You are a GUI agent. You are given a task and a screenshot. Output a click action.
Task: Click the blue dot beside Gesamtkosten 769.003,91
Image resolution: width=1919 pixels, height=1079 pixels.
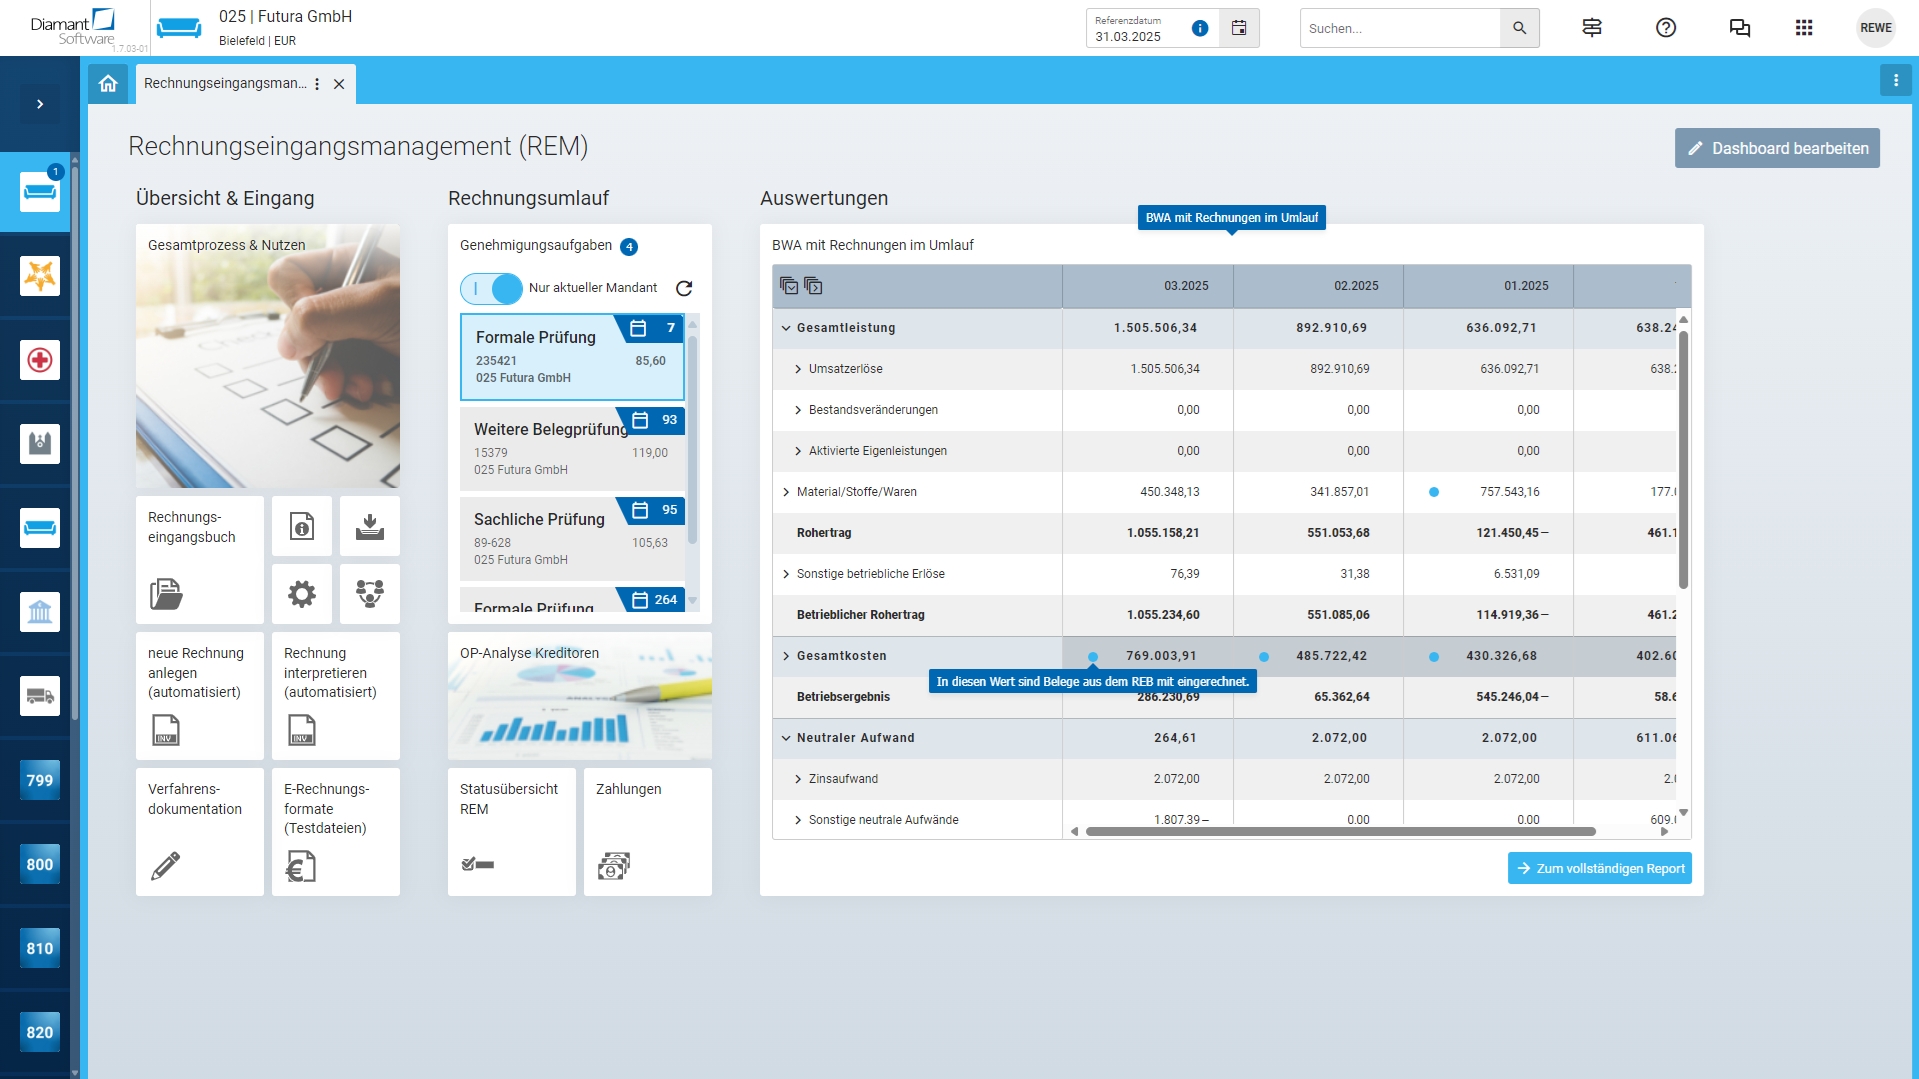(1093, 657)
